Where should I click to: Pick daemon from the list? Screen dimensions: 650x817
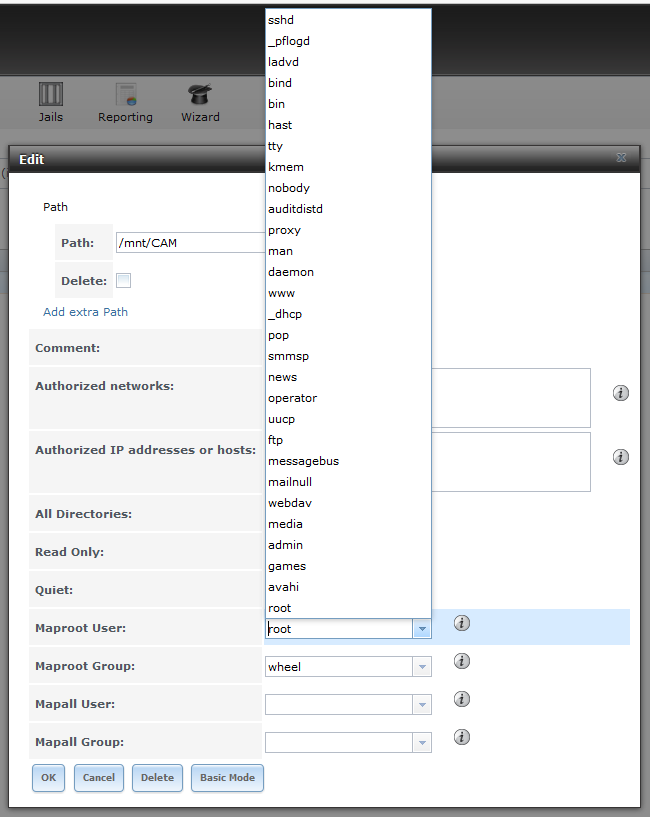click(x=348, y=272)
